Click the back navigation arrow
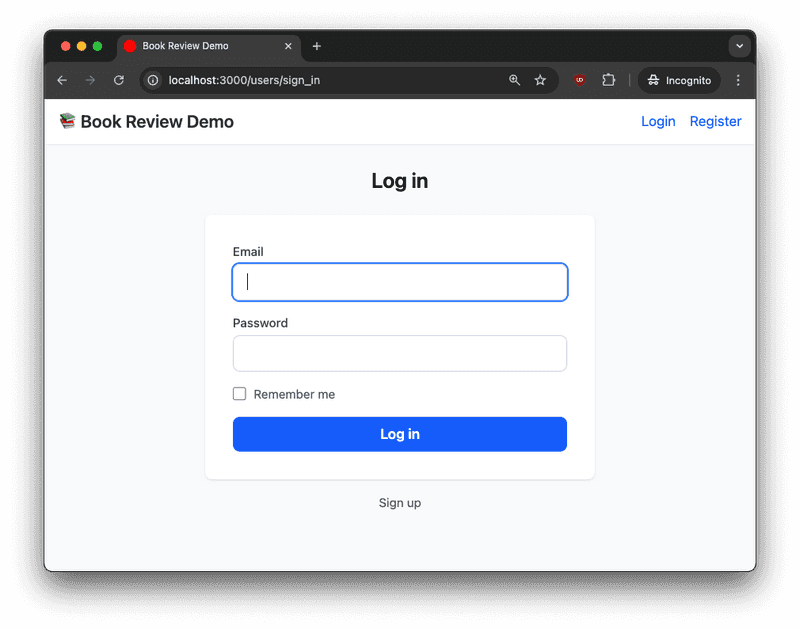The height and width of the screenshot is (630, 800). point(61,80)
